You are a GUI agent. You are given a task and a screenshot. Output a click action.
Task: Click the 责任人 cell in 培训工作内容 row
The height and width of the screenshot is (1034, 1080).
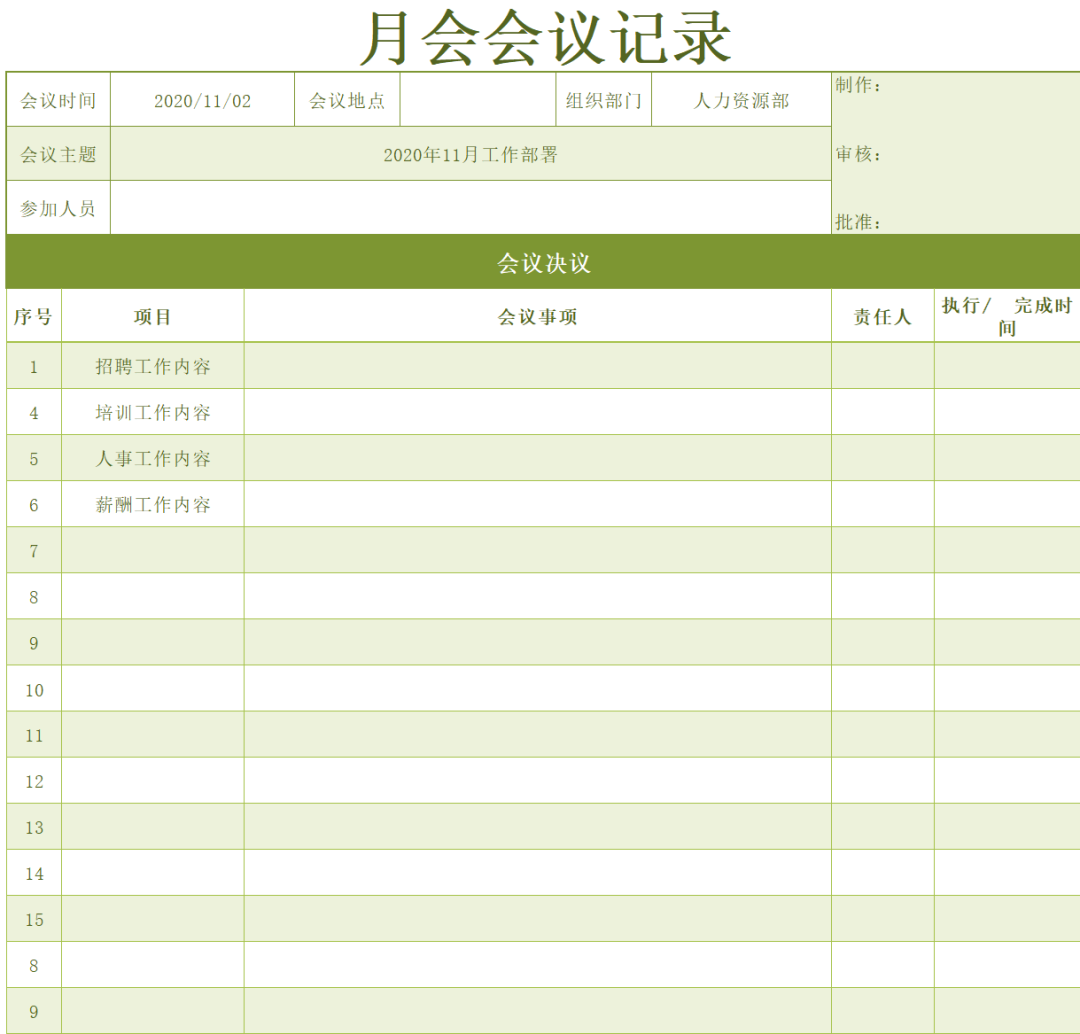(x=882, y=412)
